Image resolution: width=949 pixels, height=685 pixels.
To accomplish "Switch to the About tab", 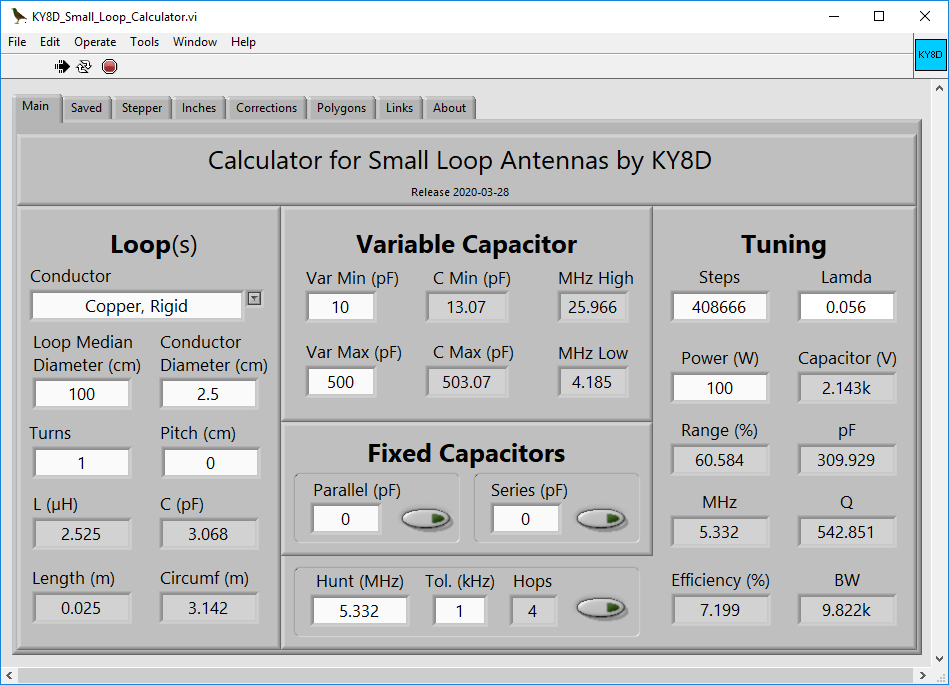I will pyautogui.click(x=450, y=108).
